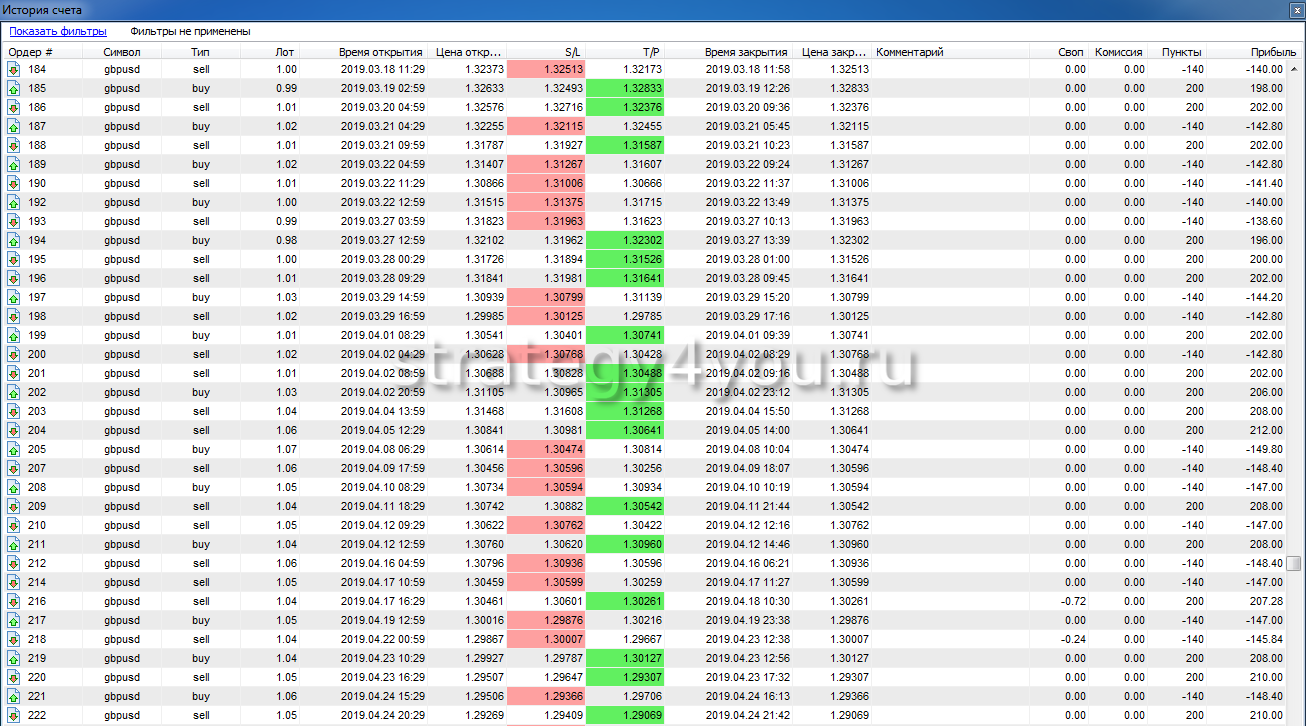The width and height of the screenshot is (1306, 726).
Task: Click the Тип column header
Action: click(x=201, y=52)
